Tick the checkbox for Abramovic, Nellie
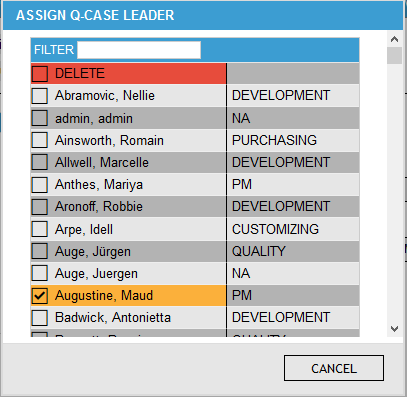The height and width of the screenshot is (397, 407). [x=40, y=96]
